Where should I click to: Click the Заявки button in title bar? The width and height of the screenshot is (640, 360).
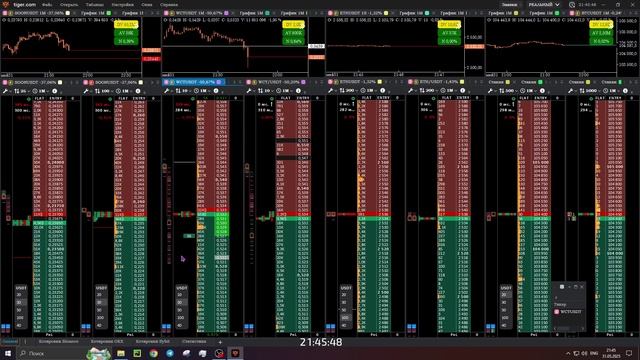509,4
